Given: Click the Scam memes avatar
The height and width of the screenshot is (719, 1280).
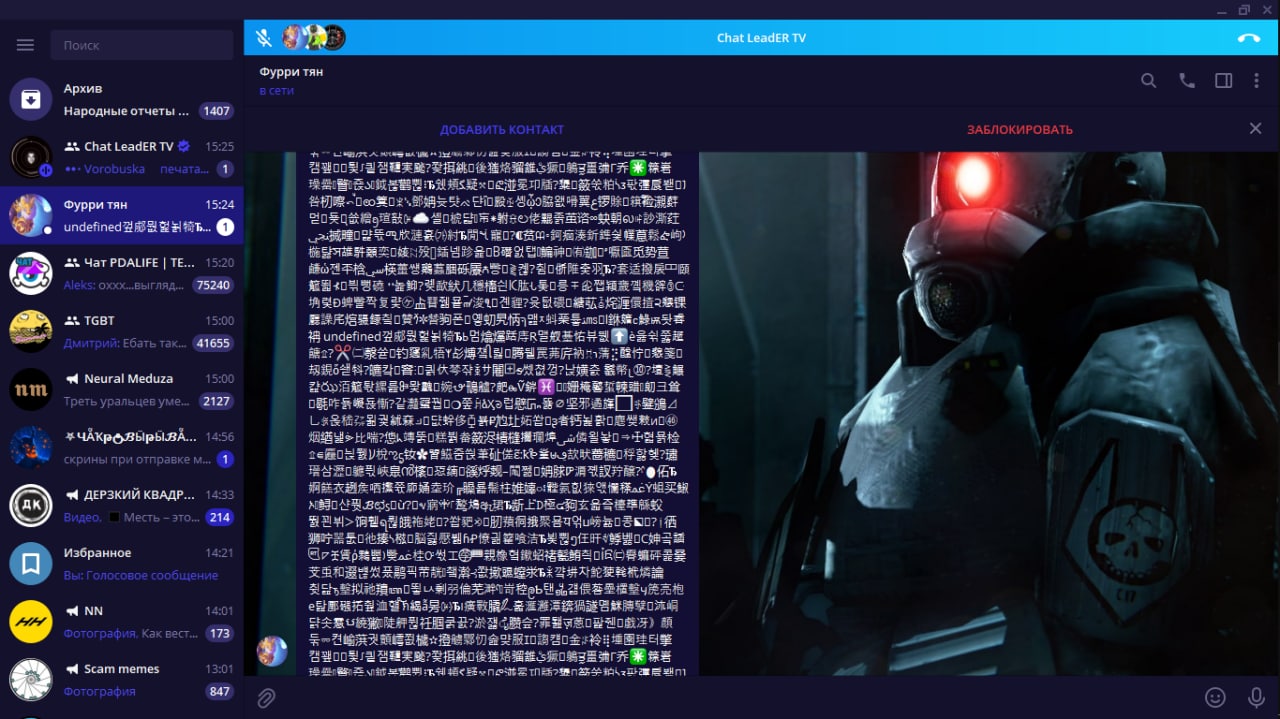Looking at the screenshot, I should pos(31,679).
